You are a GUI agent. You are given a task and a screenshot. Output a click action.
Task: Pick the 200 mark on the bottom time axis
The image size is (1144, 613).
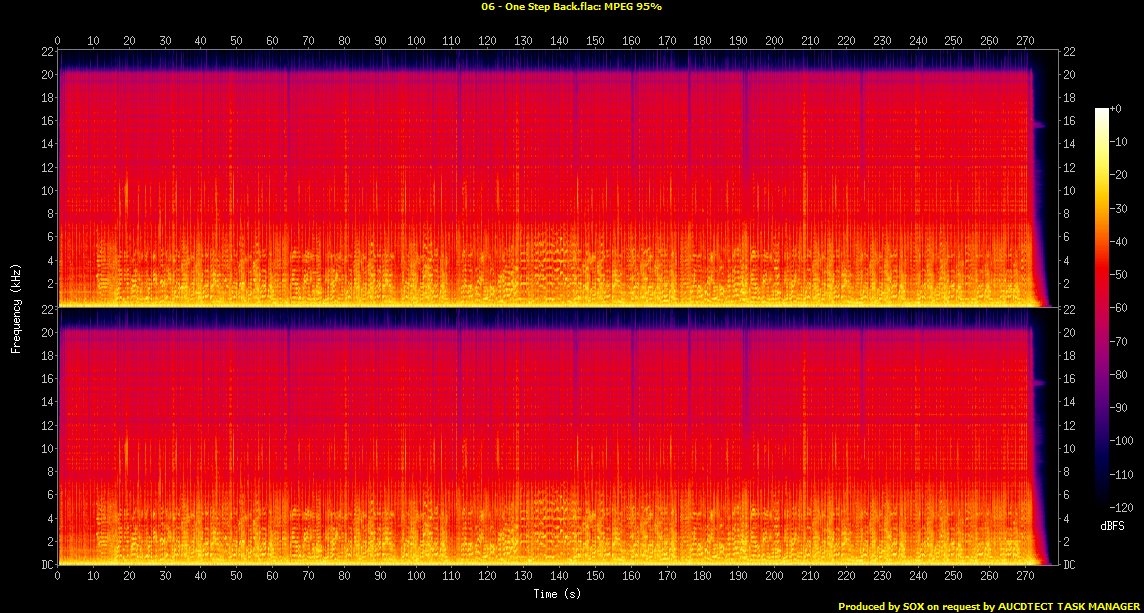point(774,577)
